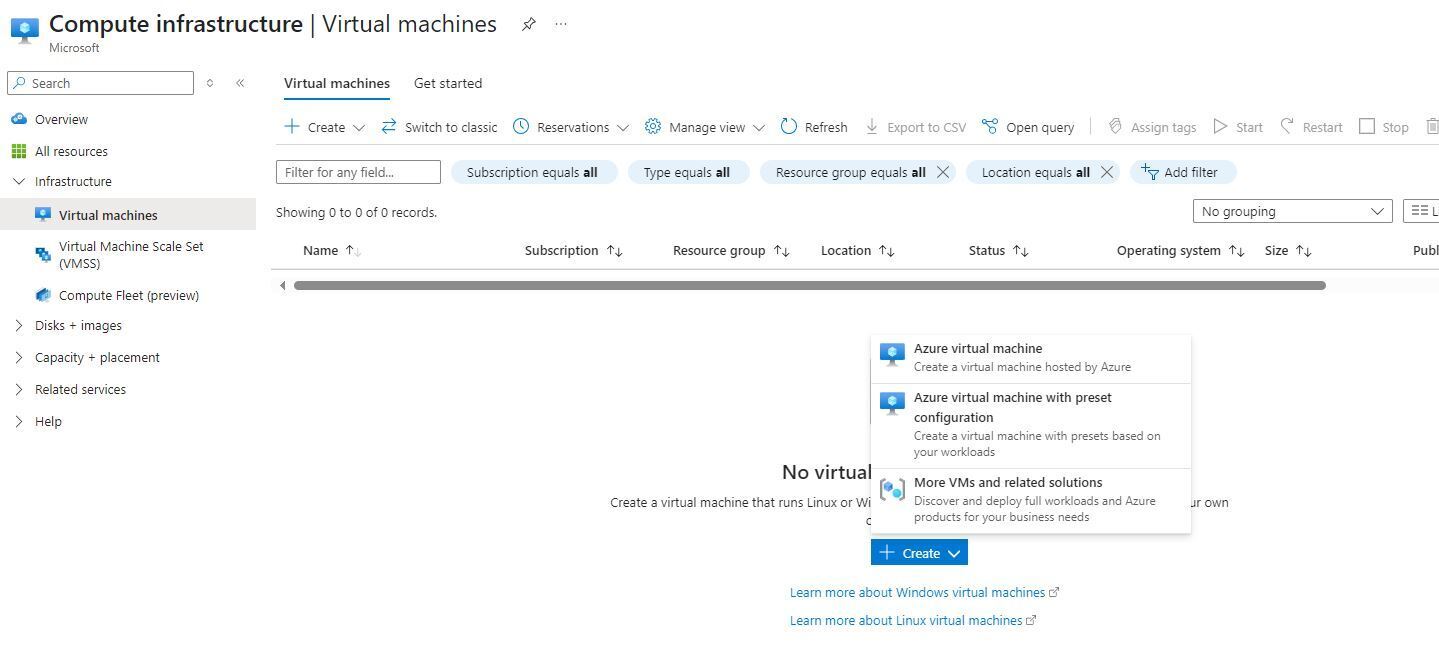Open the Resource group equals all filter
The width and height of the screenshot is (1439, 670).
850,172
